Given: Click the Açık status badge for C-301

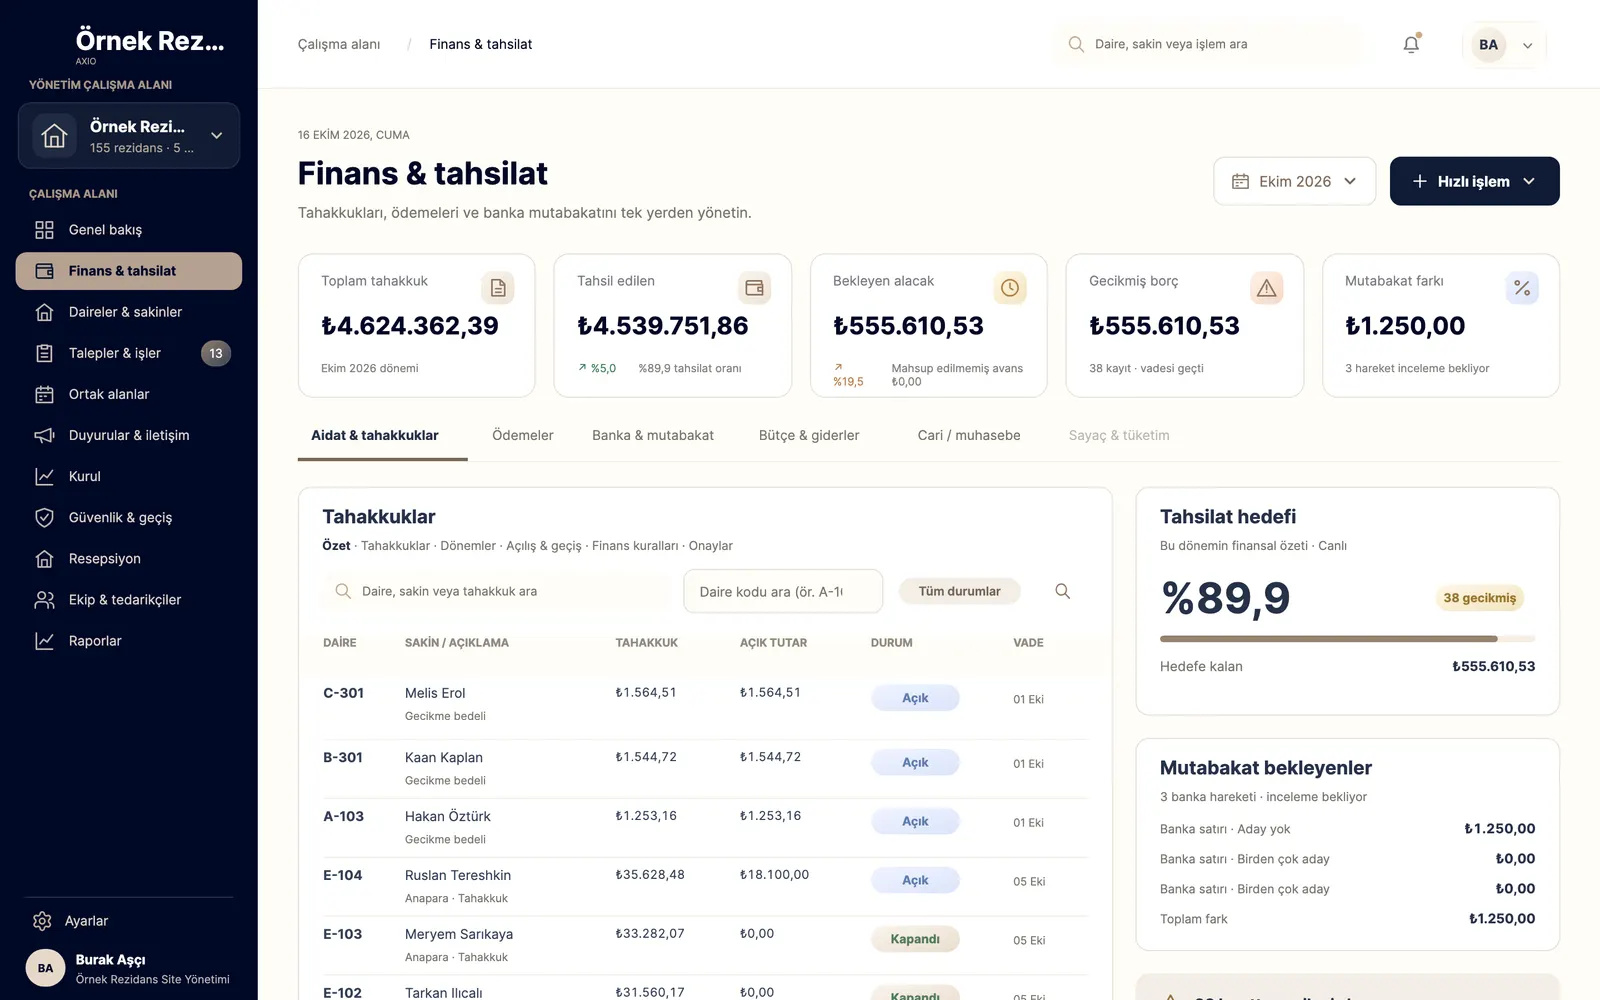Looking at the screenshot, I should tap(915, 698).
